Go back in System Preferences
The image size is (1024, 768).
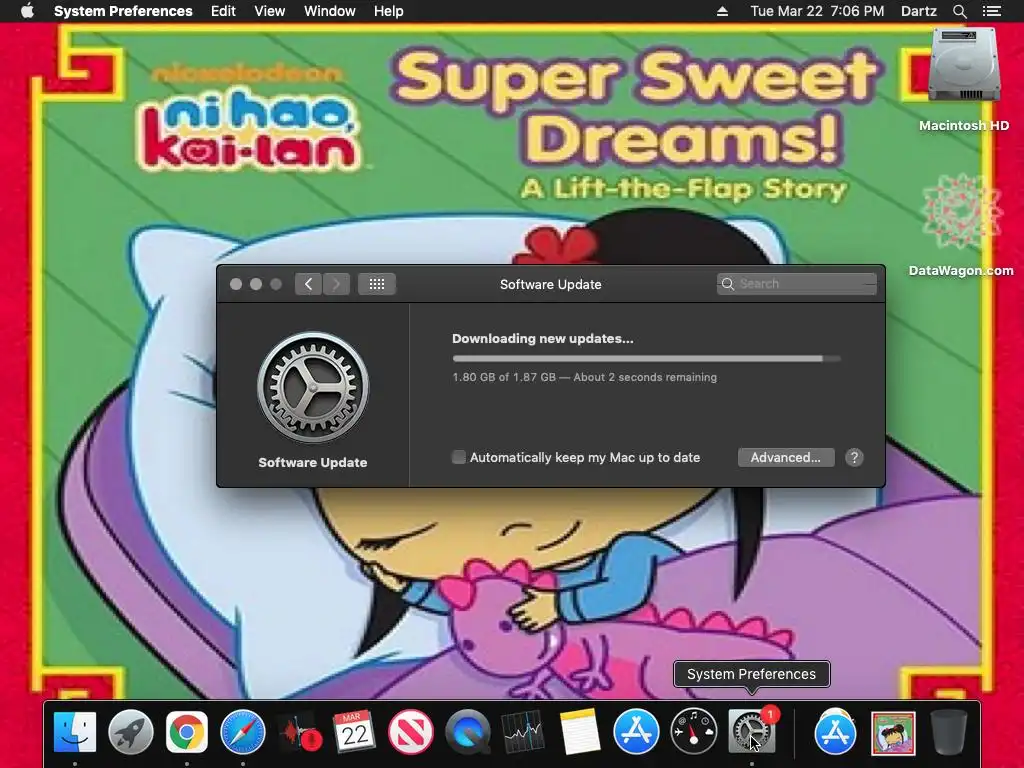(x=308, y=284)
